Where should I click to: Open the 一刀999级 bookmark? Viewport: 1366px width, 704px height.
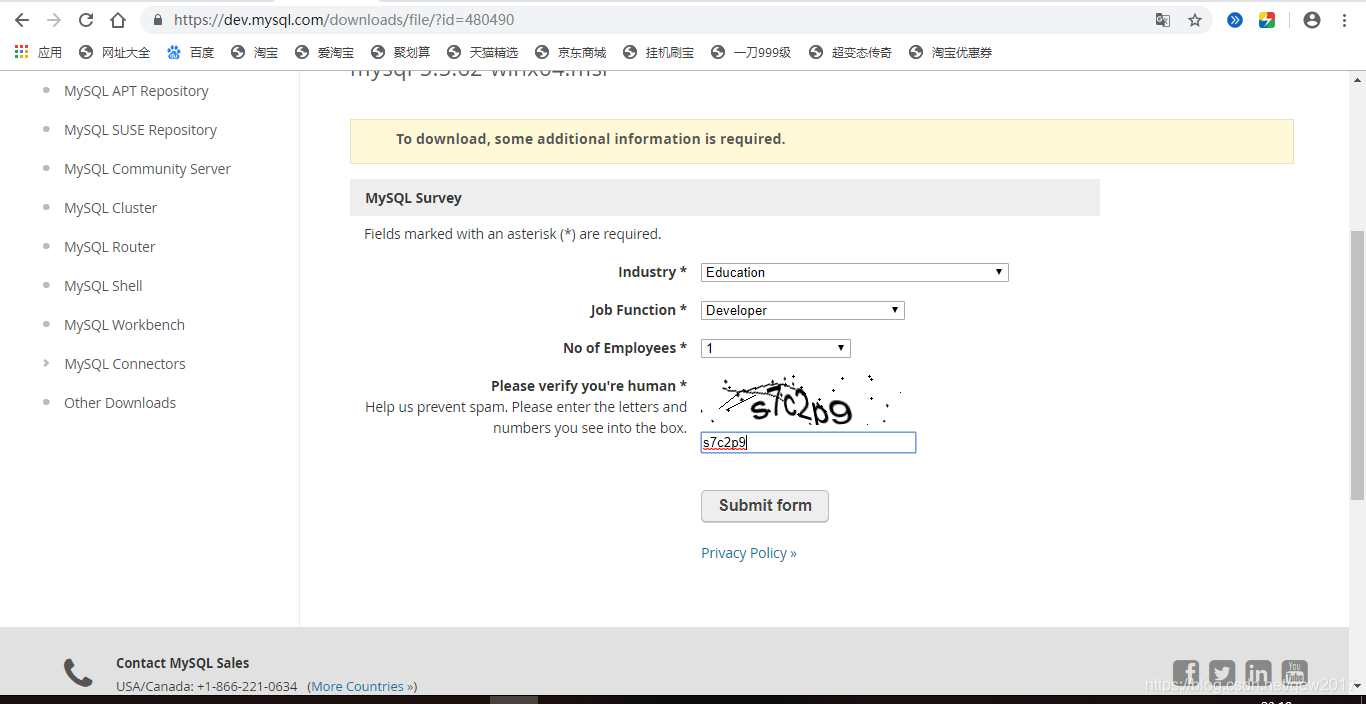coord(750,52)
